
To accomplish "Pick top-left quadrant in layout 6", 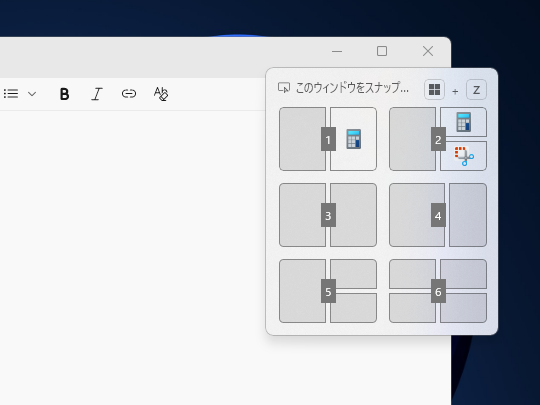I will pos(412,274).
